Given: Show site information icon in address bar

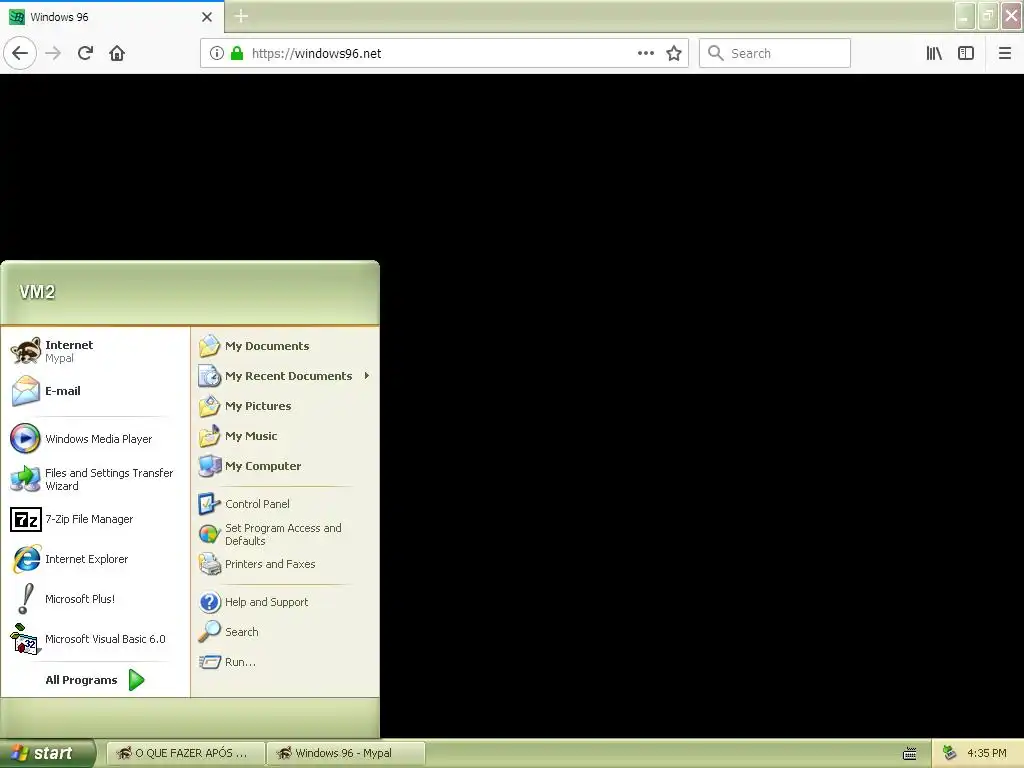Looking at the screenshot, I should (x=217, y=53).
